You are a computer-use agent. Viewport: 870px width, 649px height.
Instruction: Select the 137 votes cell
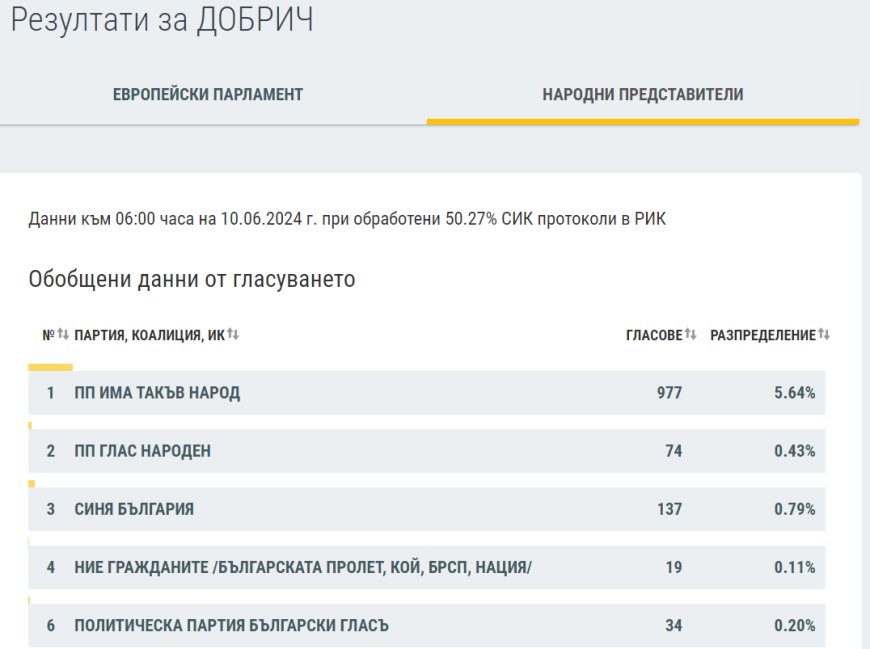[x=669, y=510]
